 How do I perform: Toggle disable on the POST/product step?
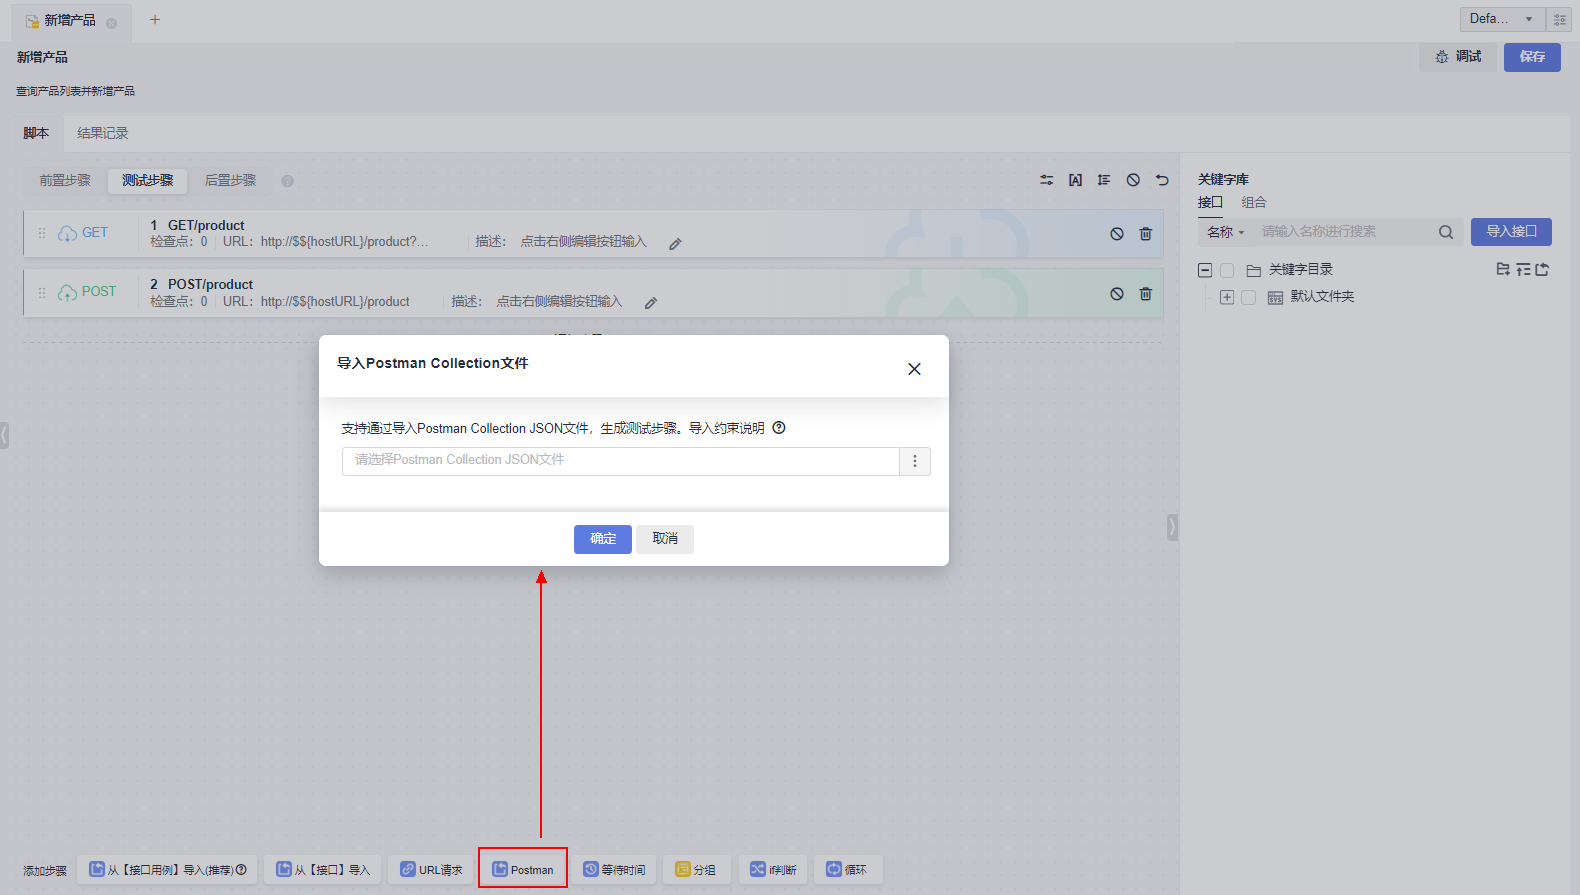click(1116, 294)
